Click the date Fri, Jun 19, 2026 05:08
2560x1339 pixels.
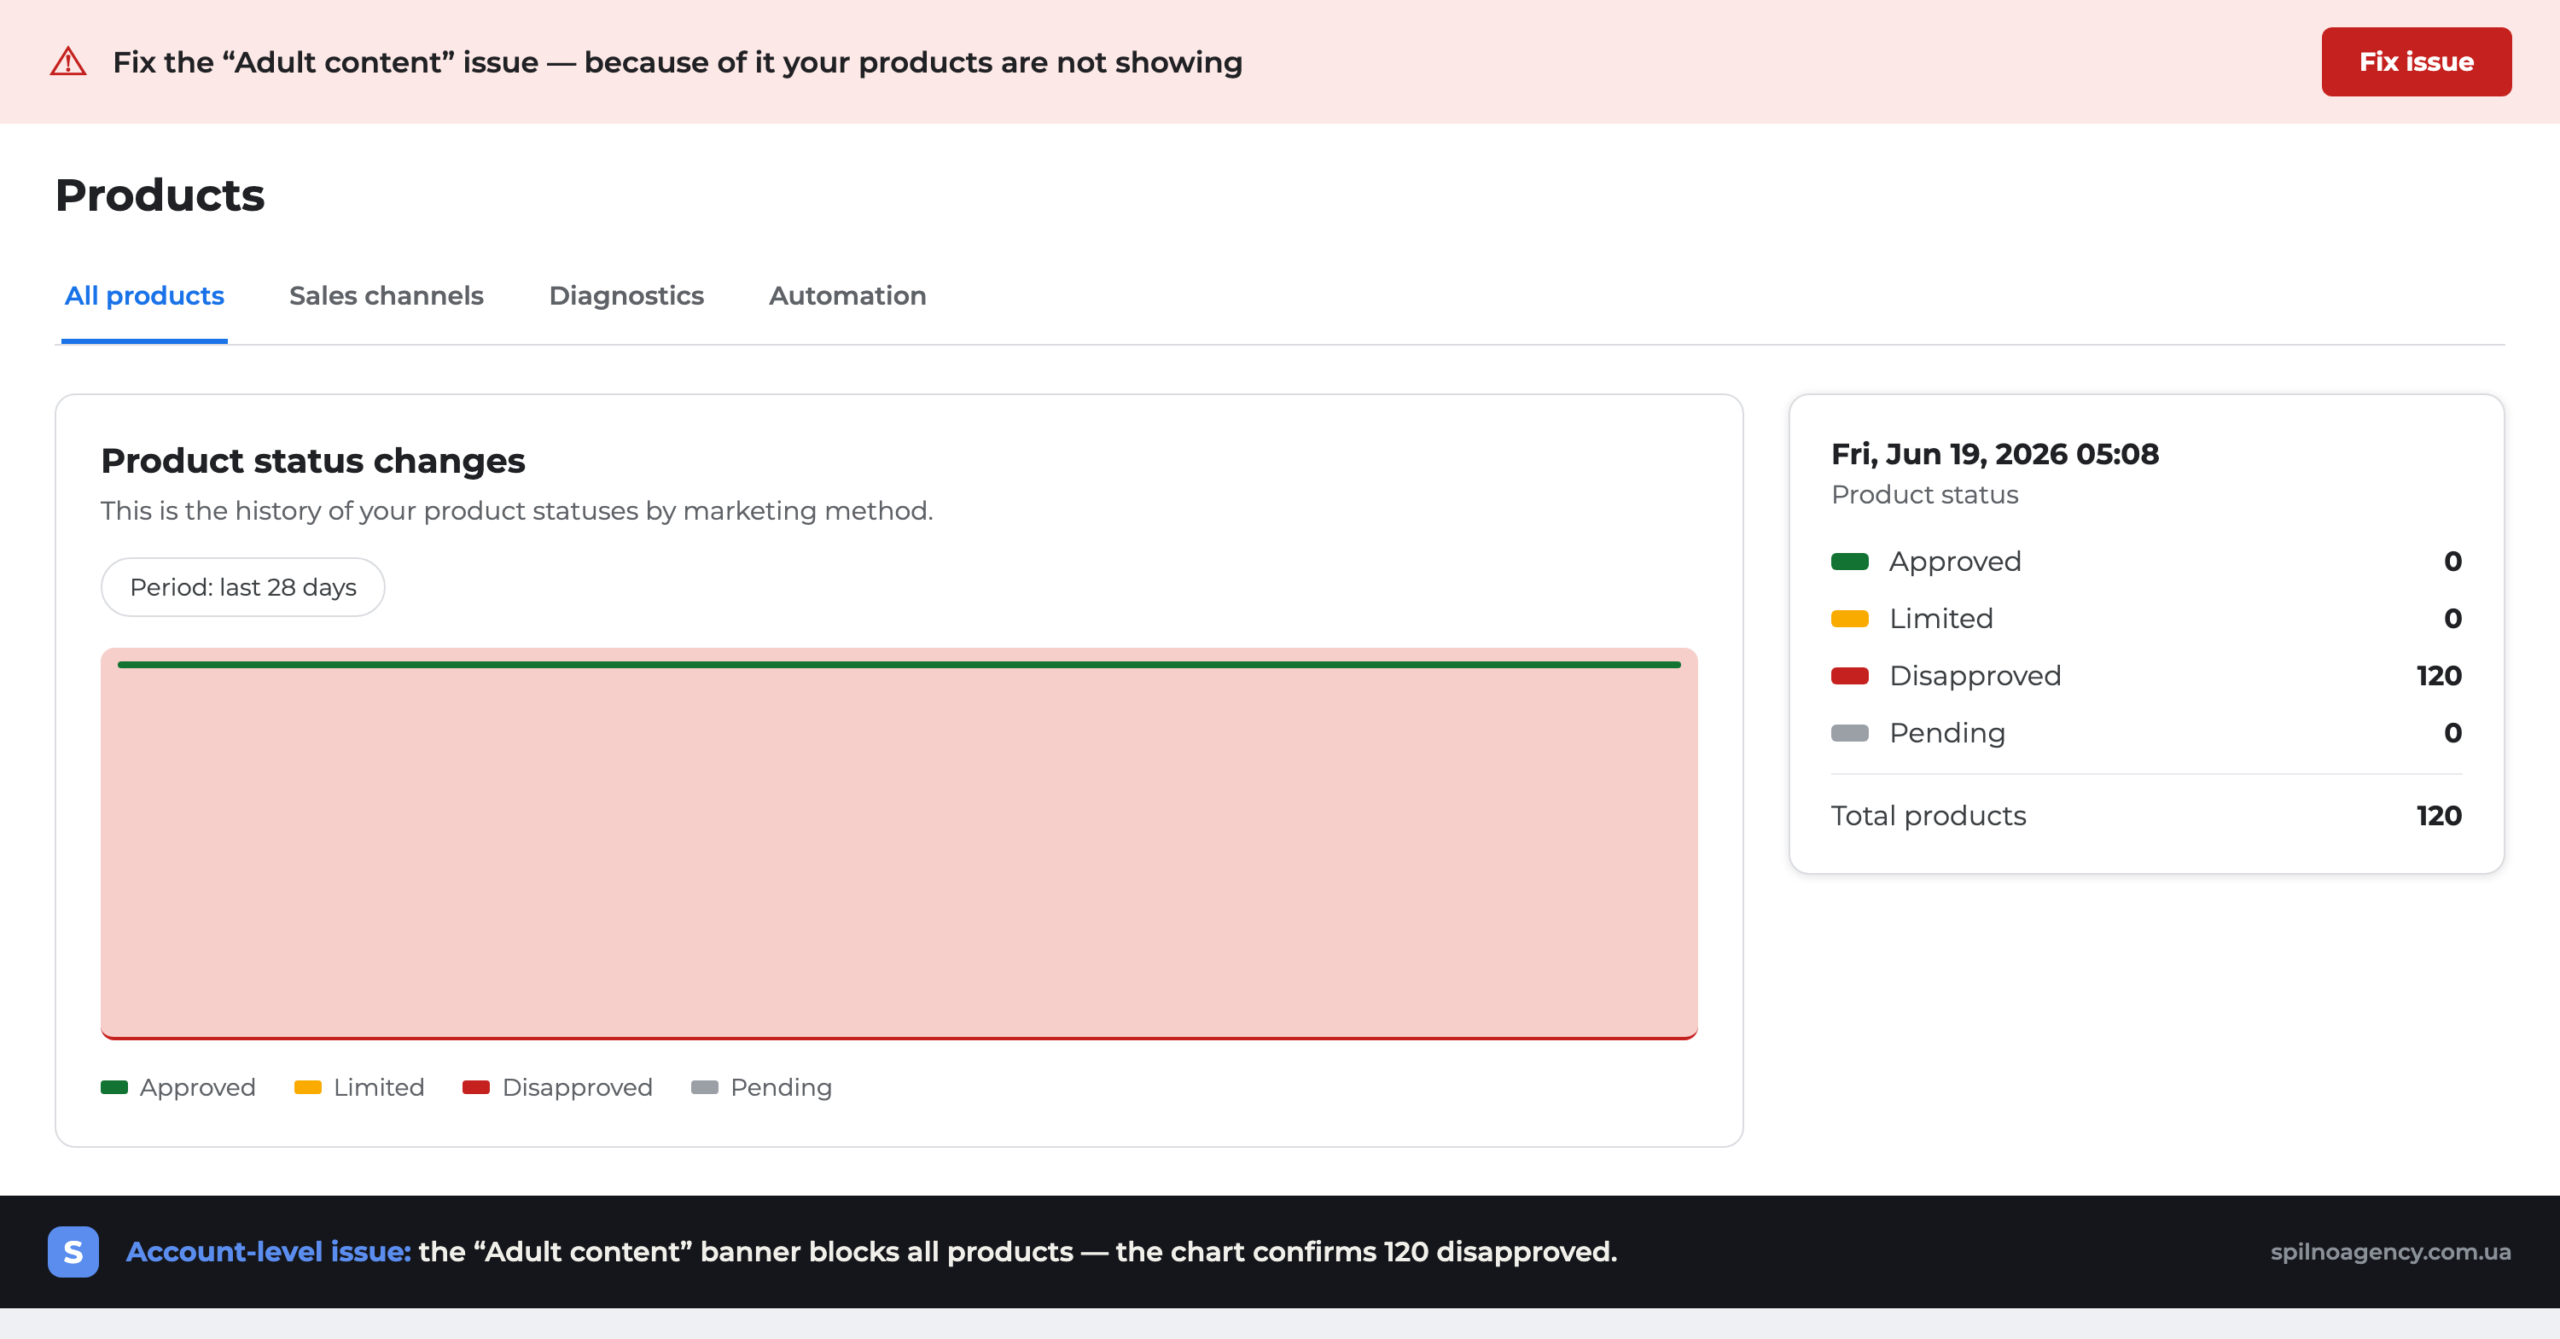[1995, 454]
